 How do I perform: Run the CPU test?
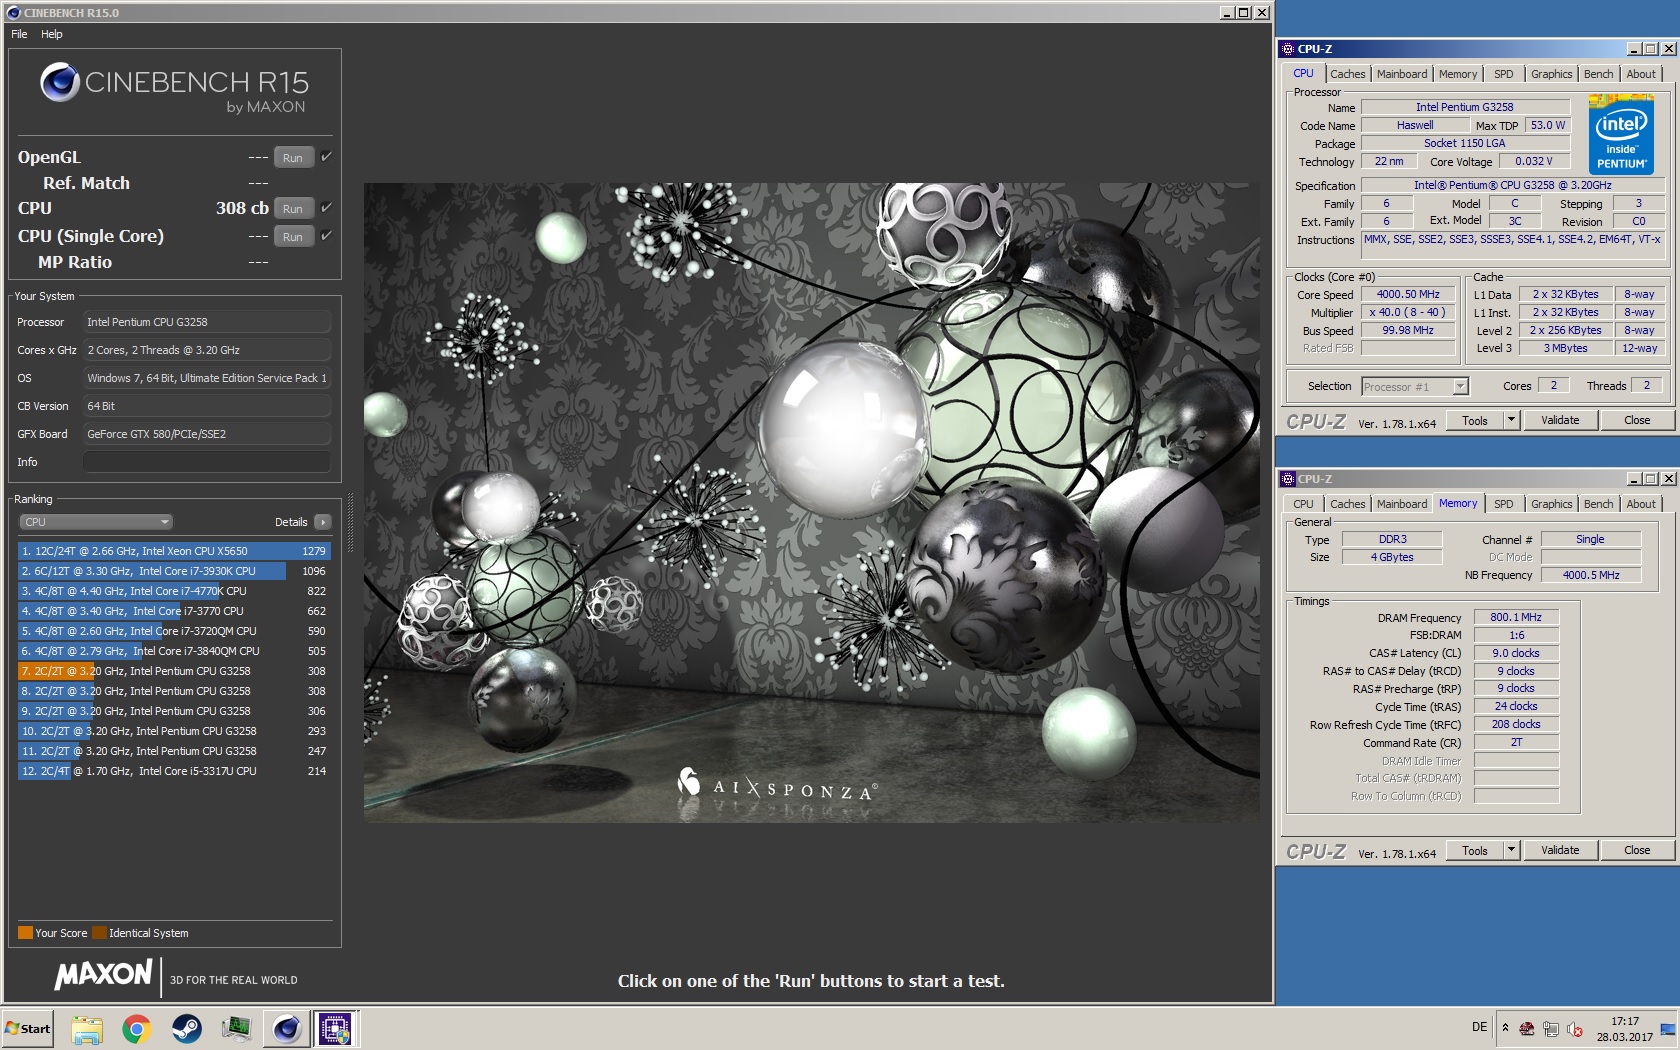point(293,209)
